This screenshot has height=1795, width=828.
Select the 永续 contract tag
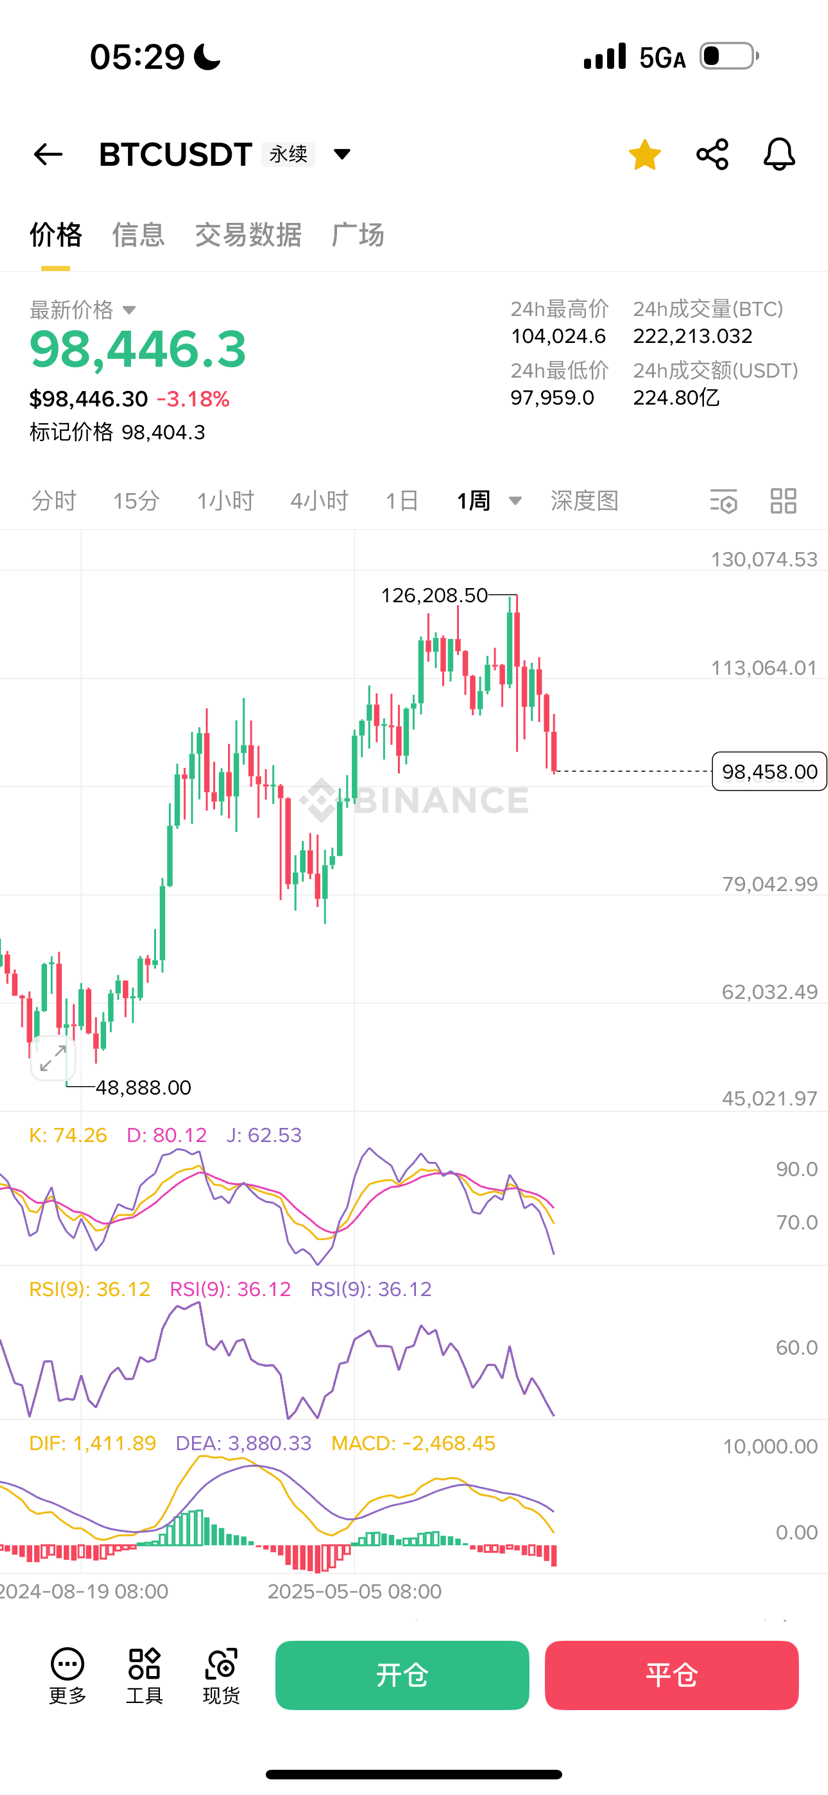288,154
